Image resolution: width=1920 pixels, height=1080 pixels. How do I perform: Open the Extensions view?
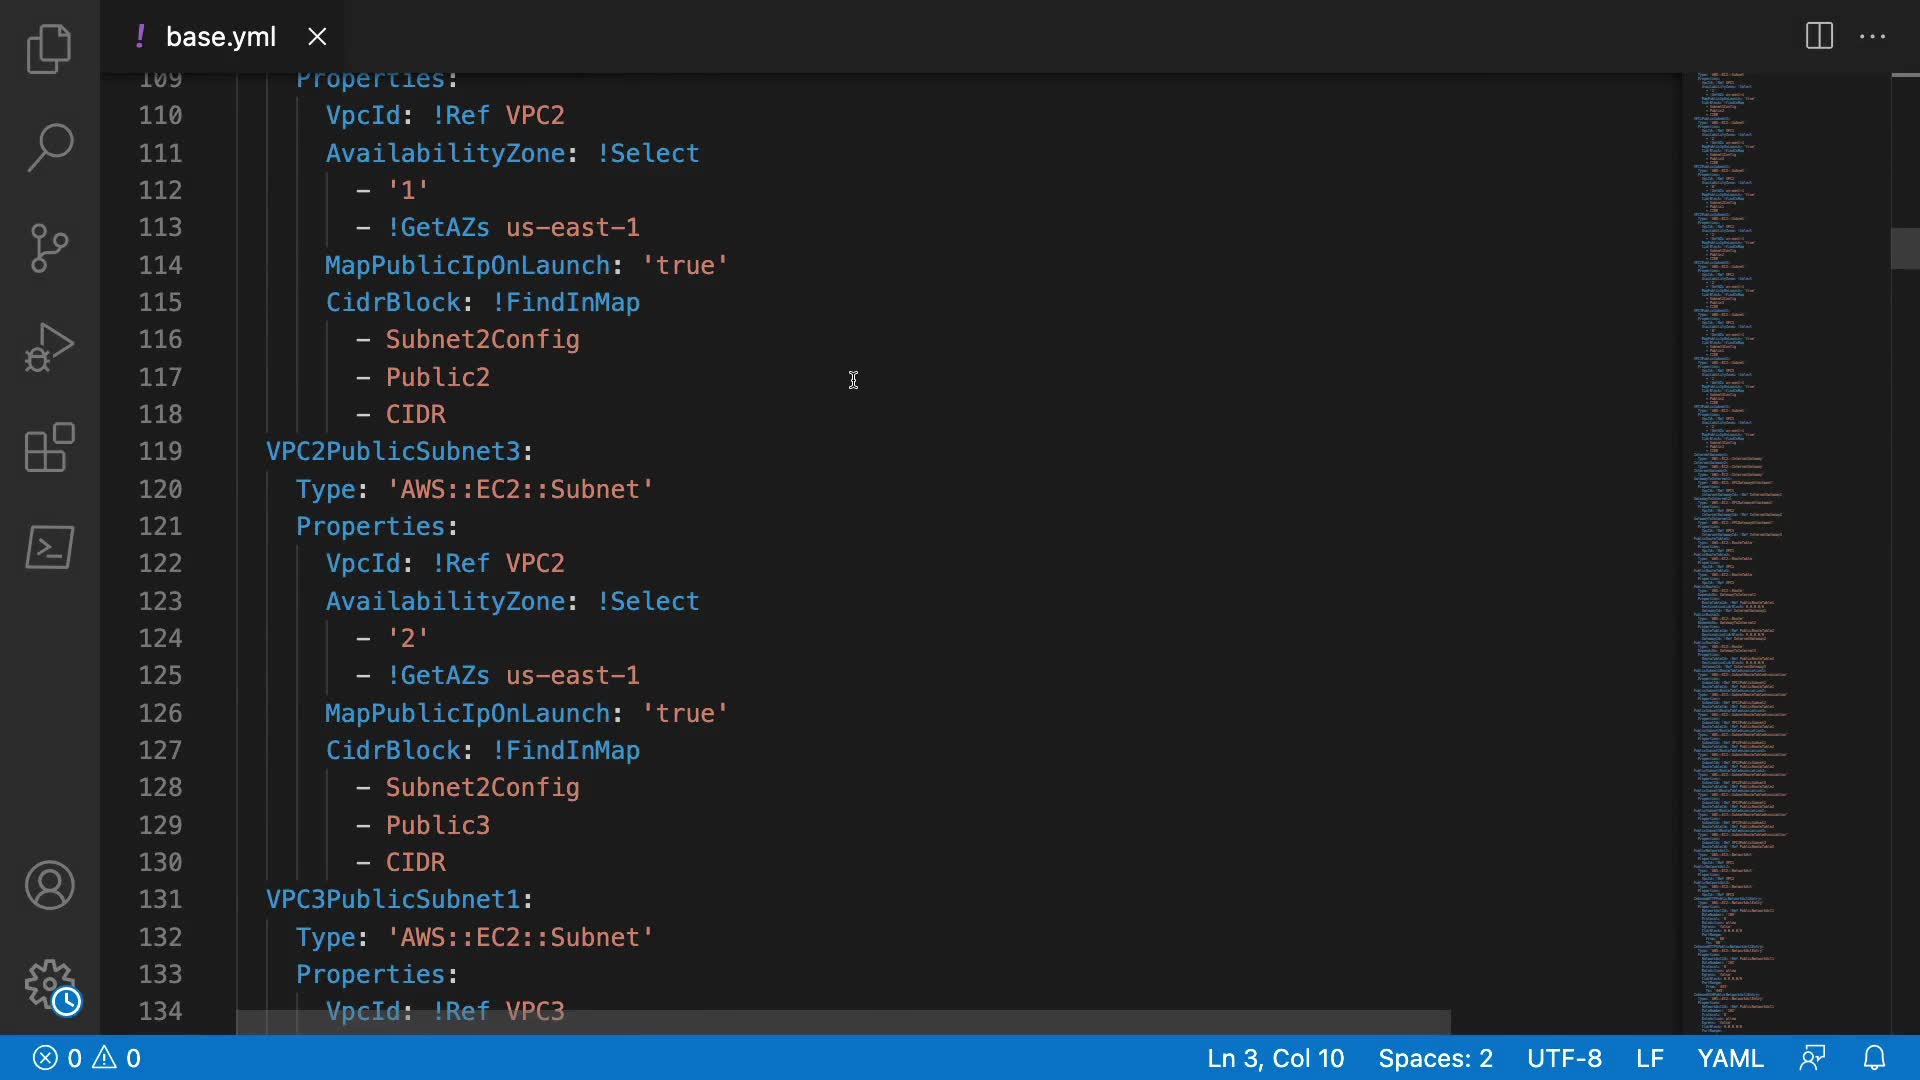49,447
